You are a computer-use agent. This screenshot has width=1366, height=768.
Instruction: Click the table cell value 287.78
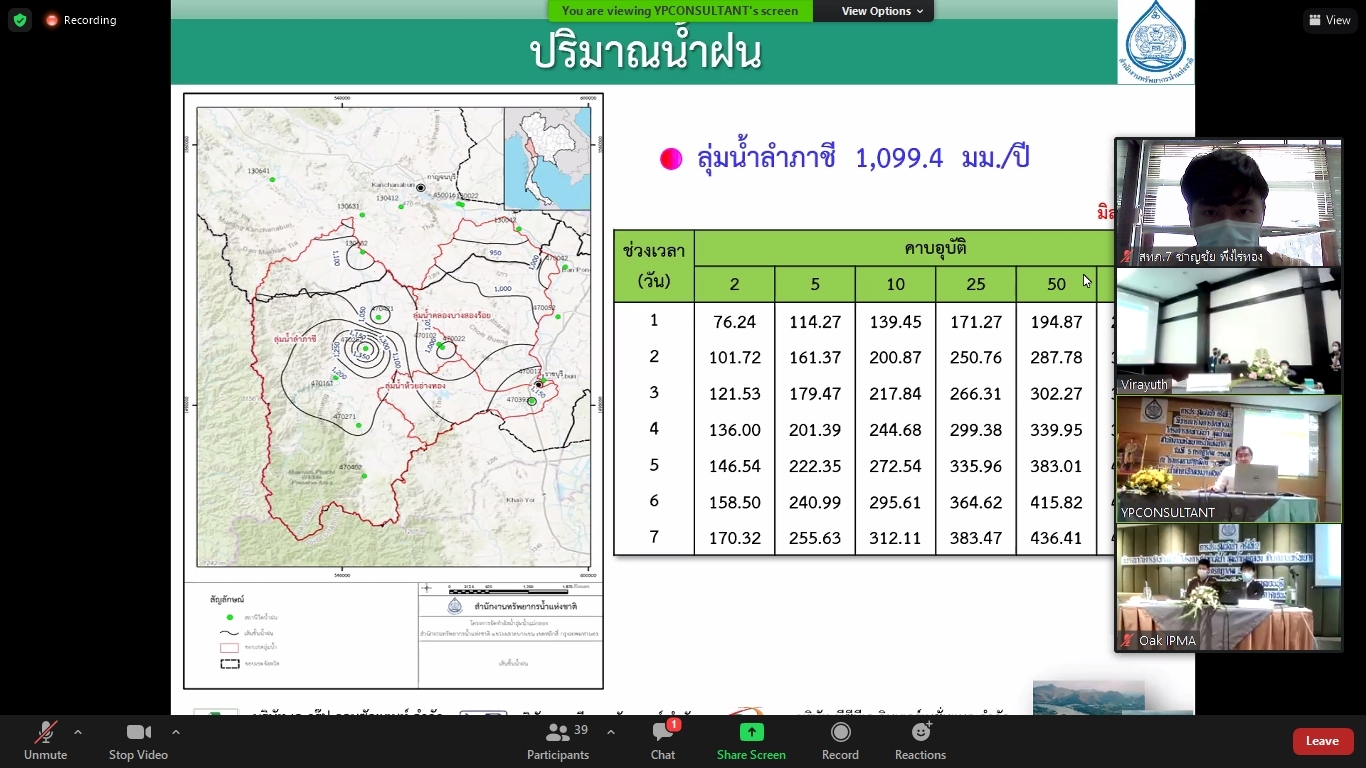[x=1056, y=358]
